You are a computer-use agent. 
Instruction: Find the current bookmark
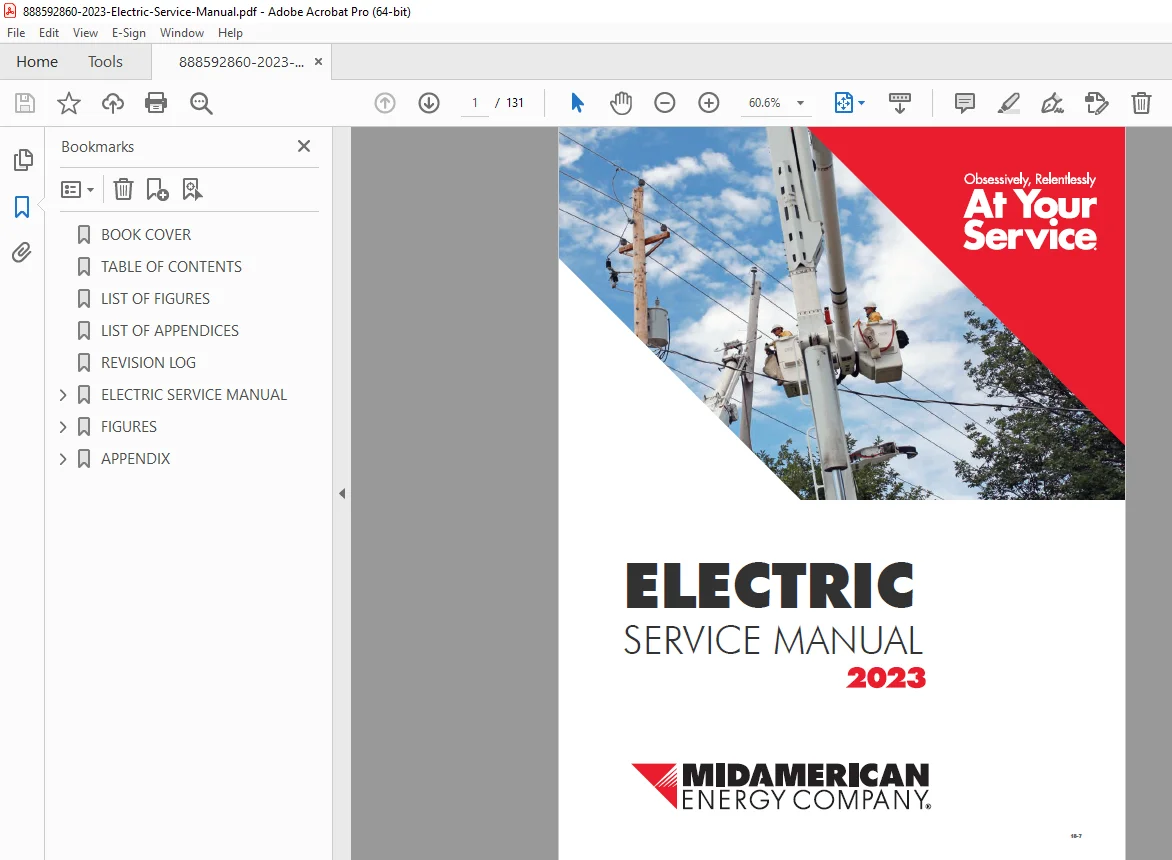192,189
